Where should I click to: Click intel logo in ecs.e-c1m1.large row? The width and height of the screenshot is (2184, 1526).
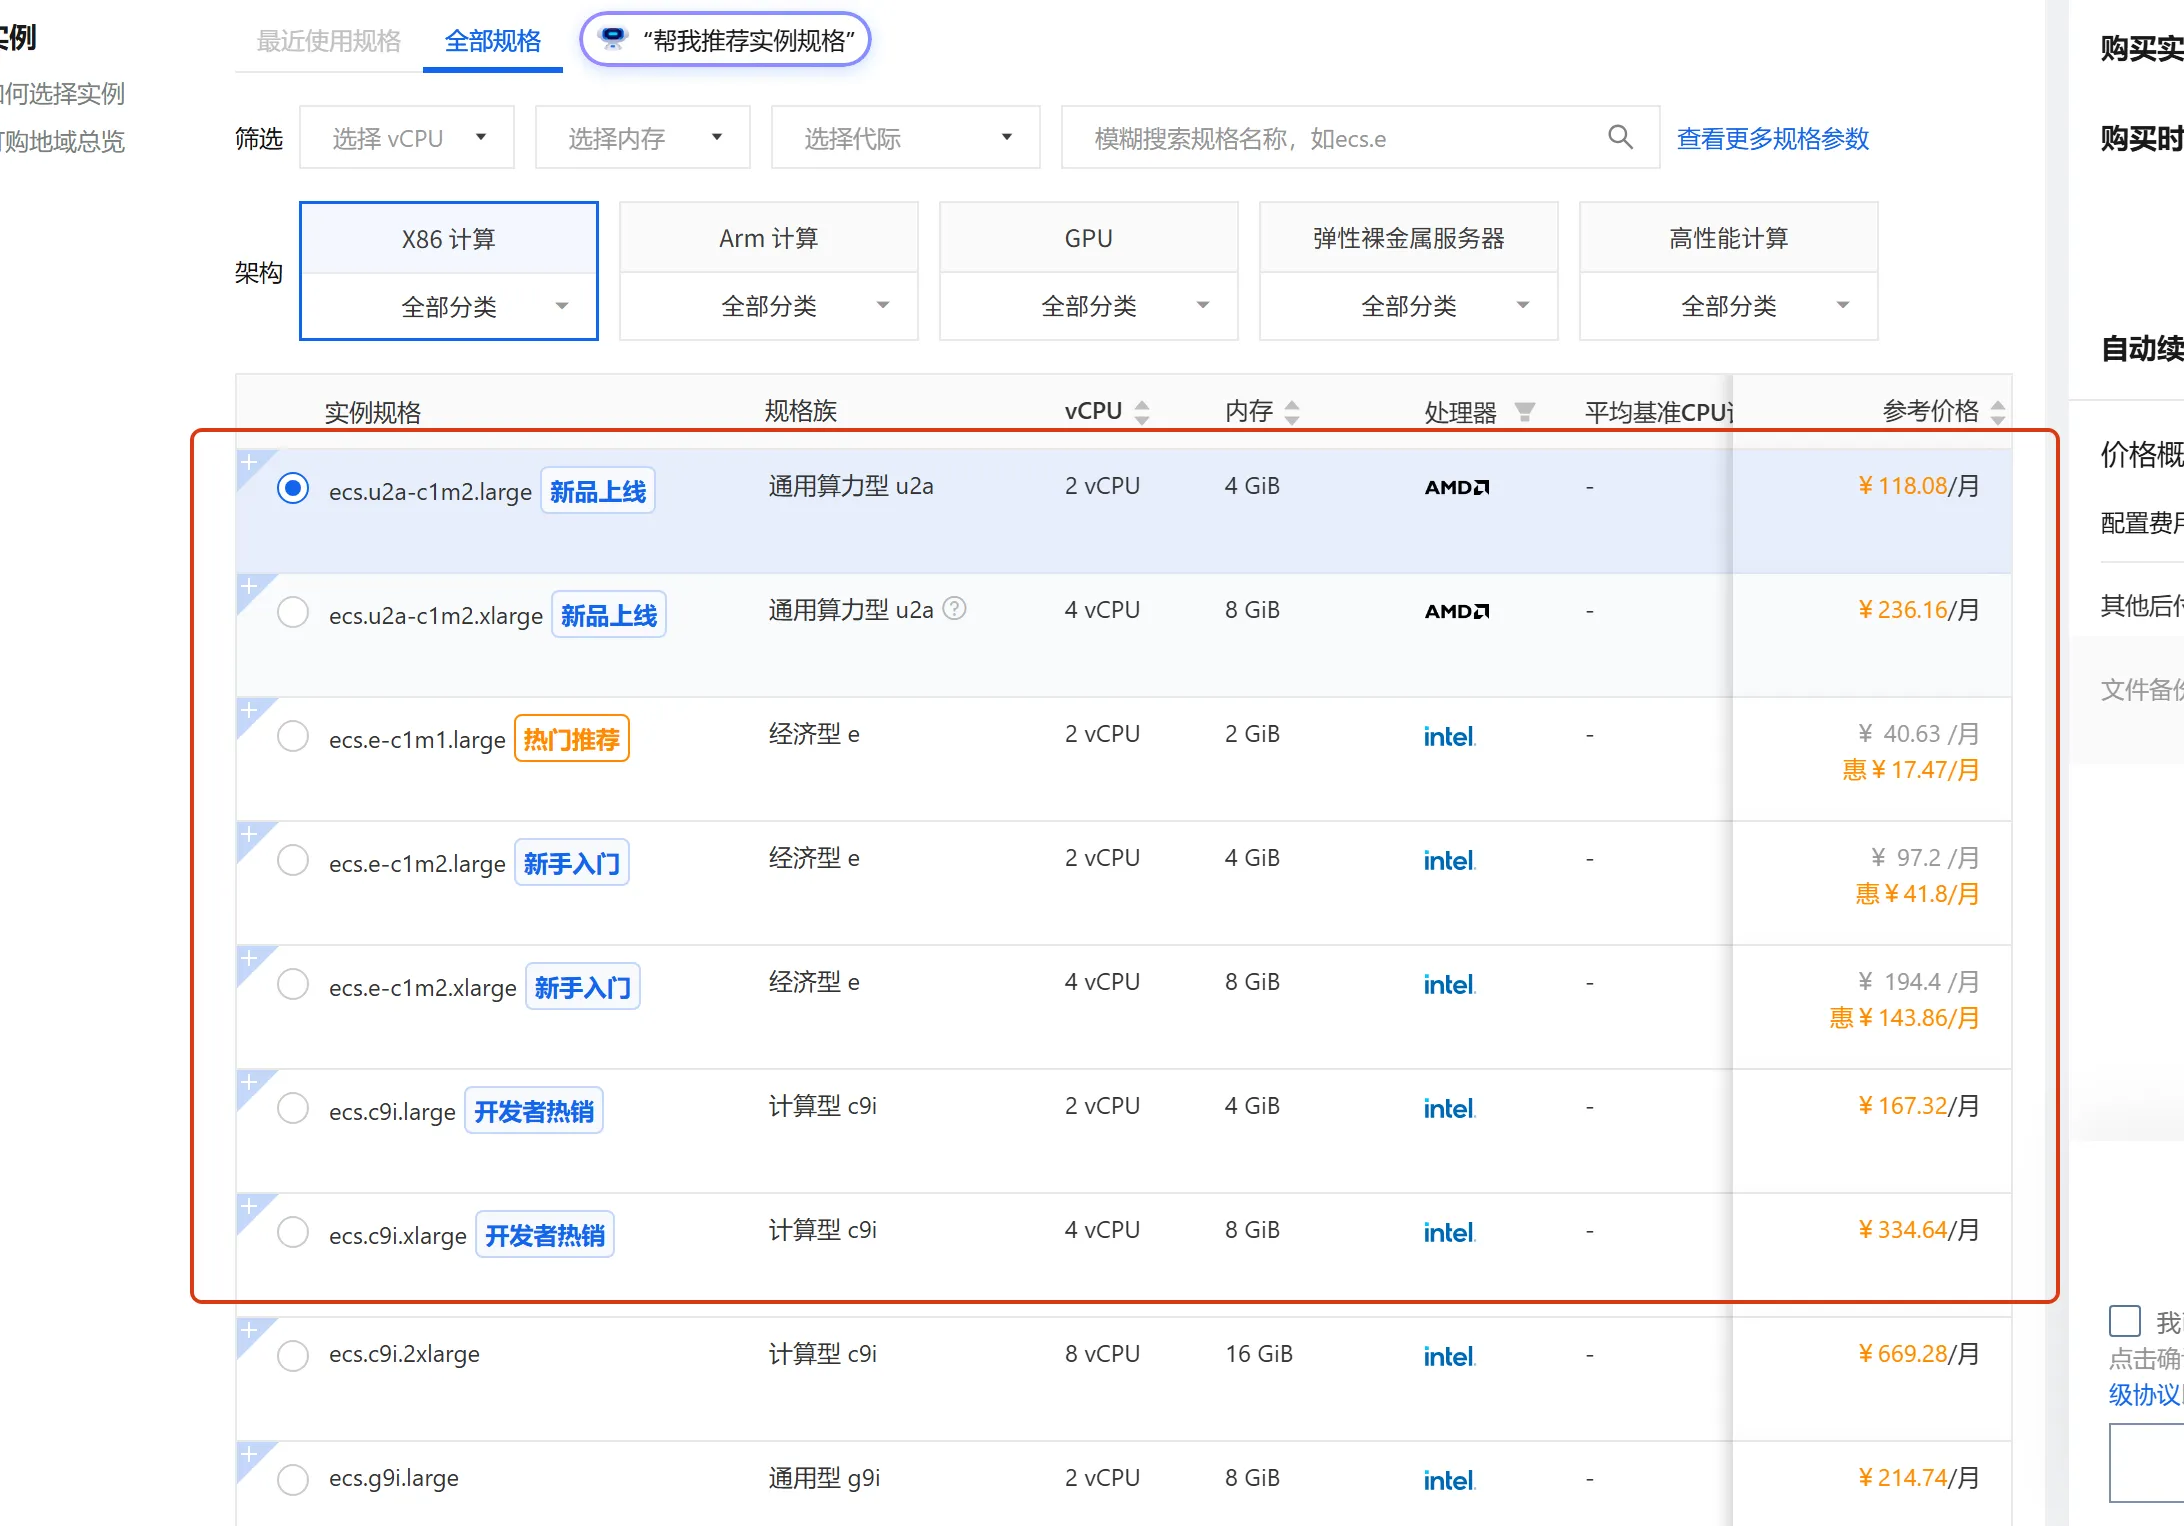point(1450,736)
